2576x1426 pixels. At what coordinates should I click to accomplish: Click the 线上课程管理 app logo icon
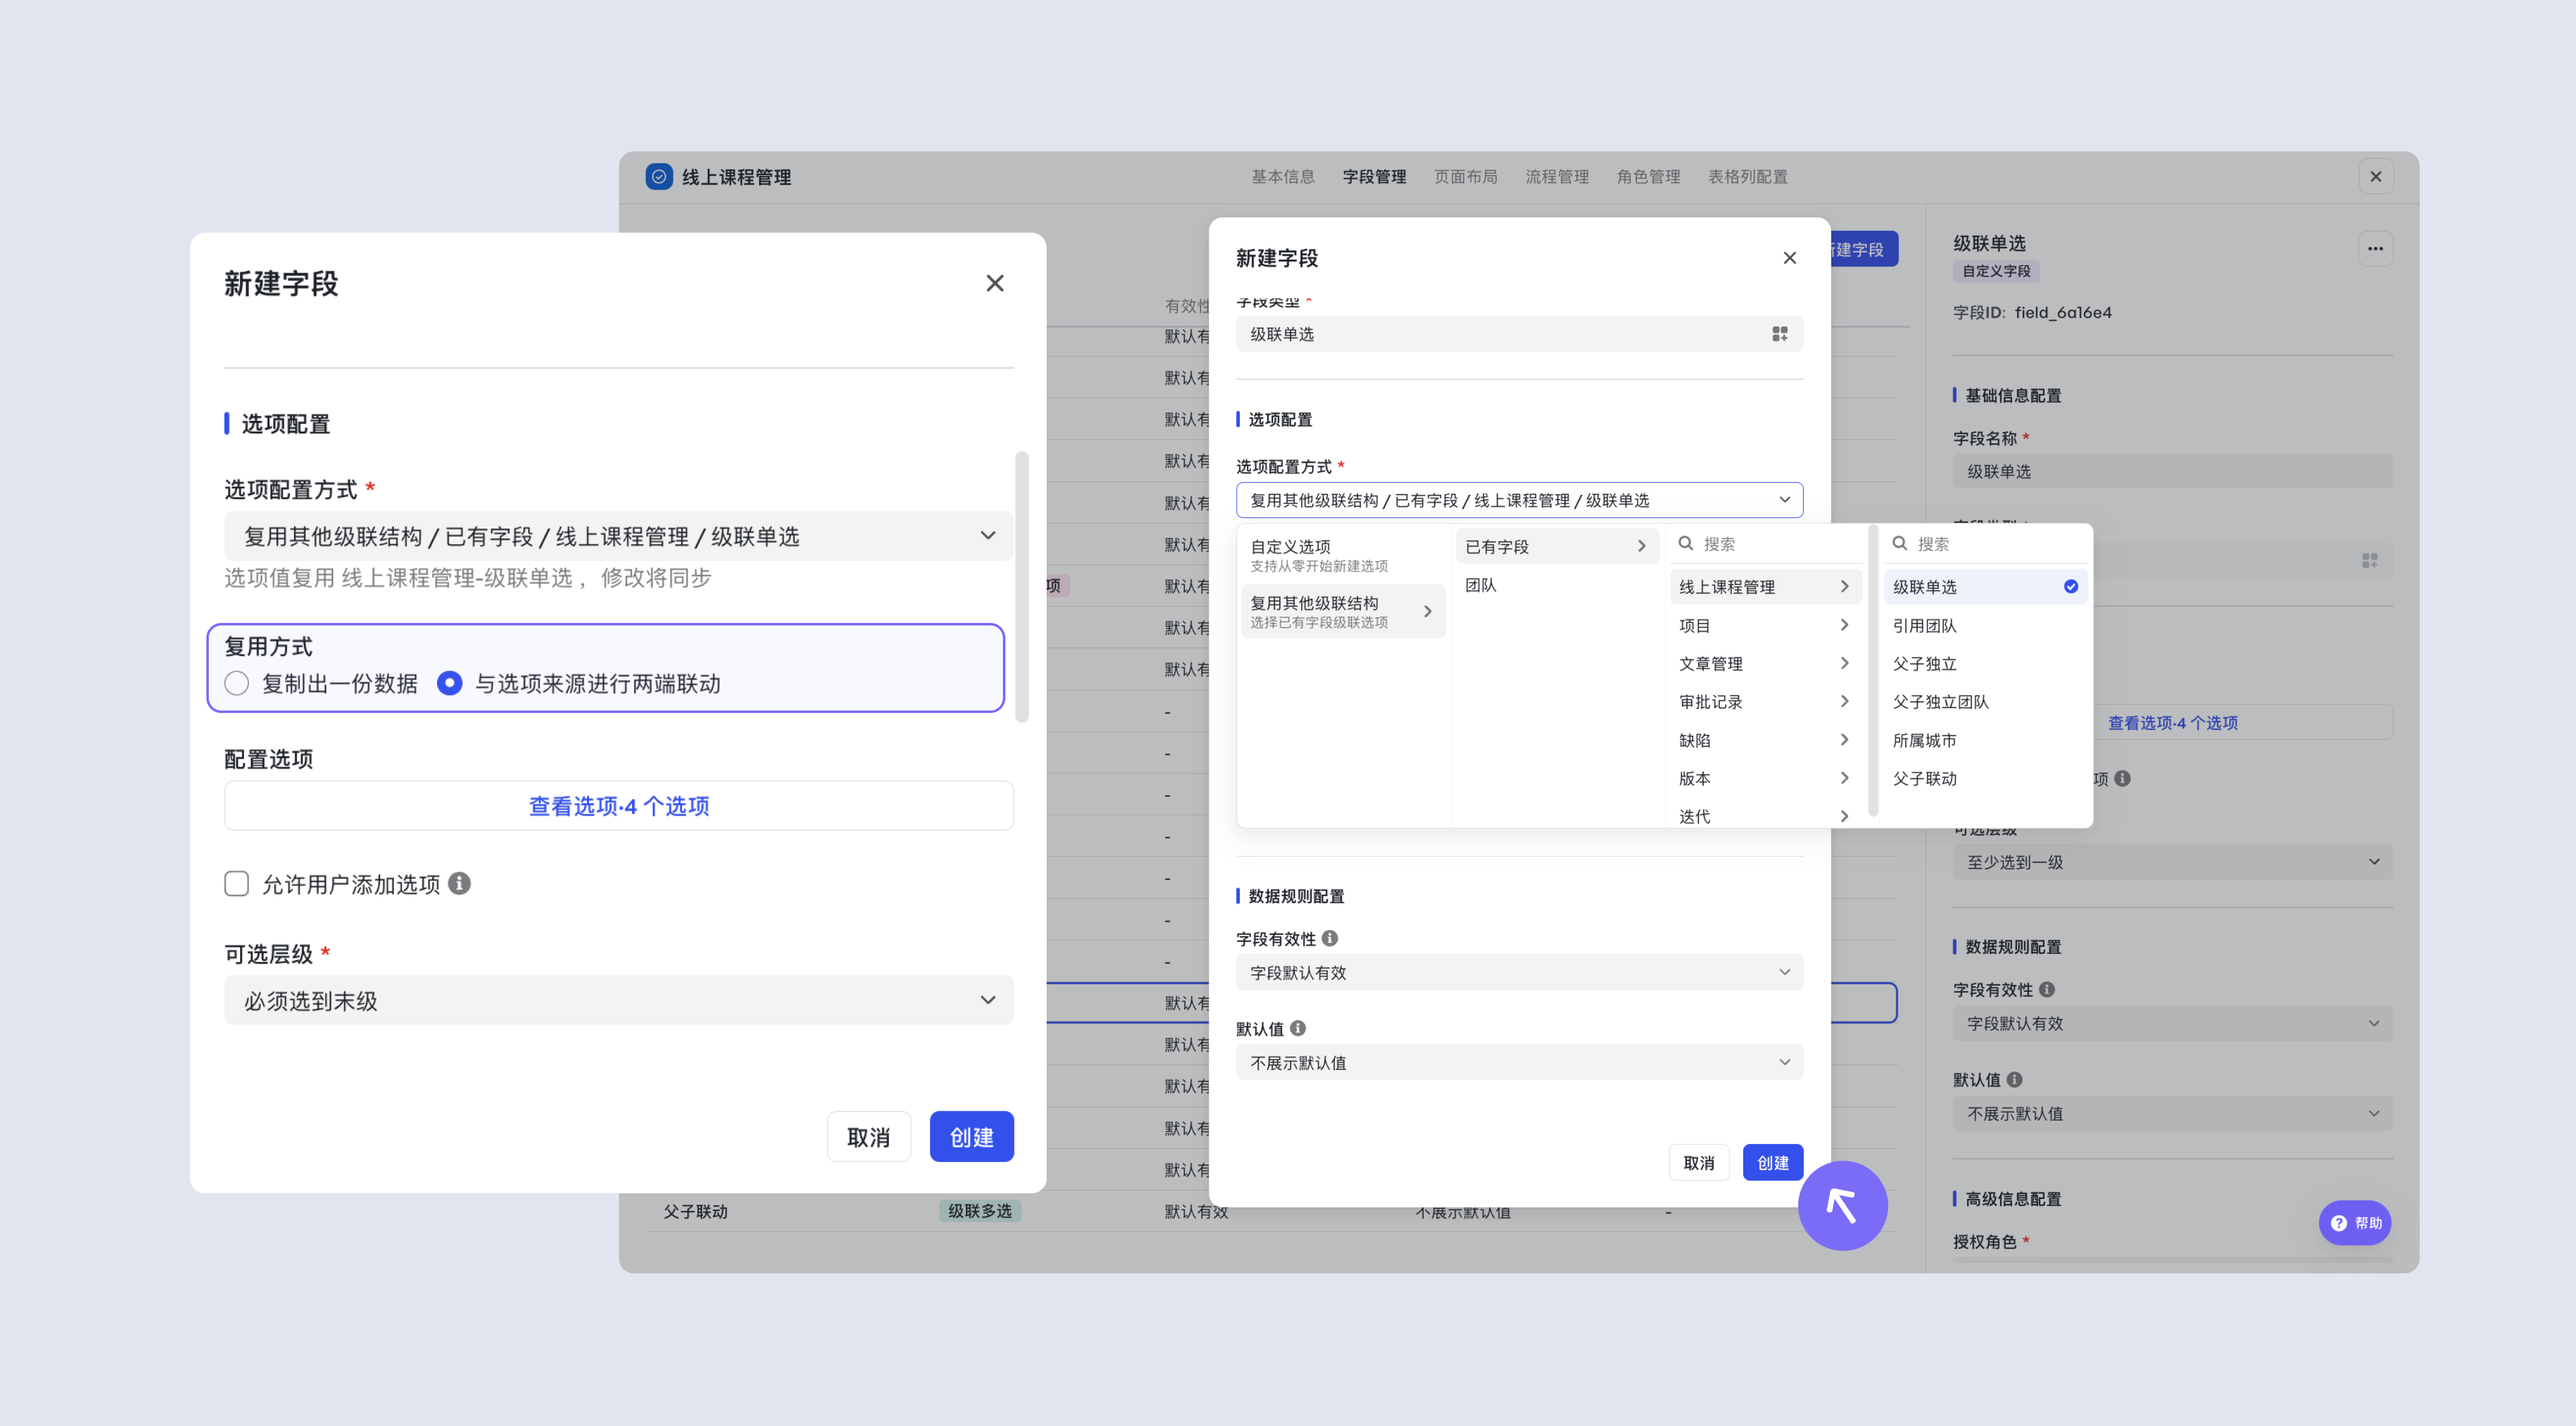click(659, 177)
